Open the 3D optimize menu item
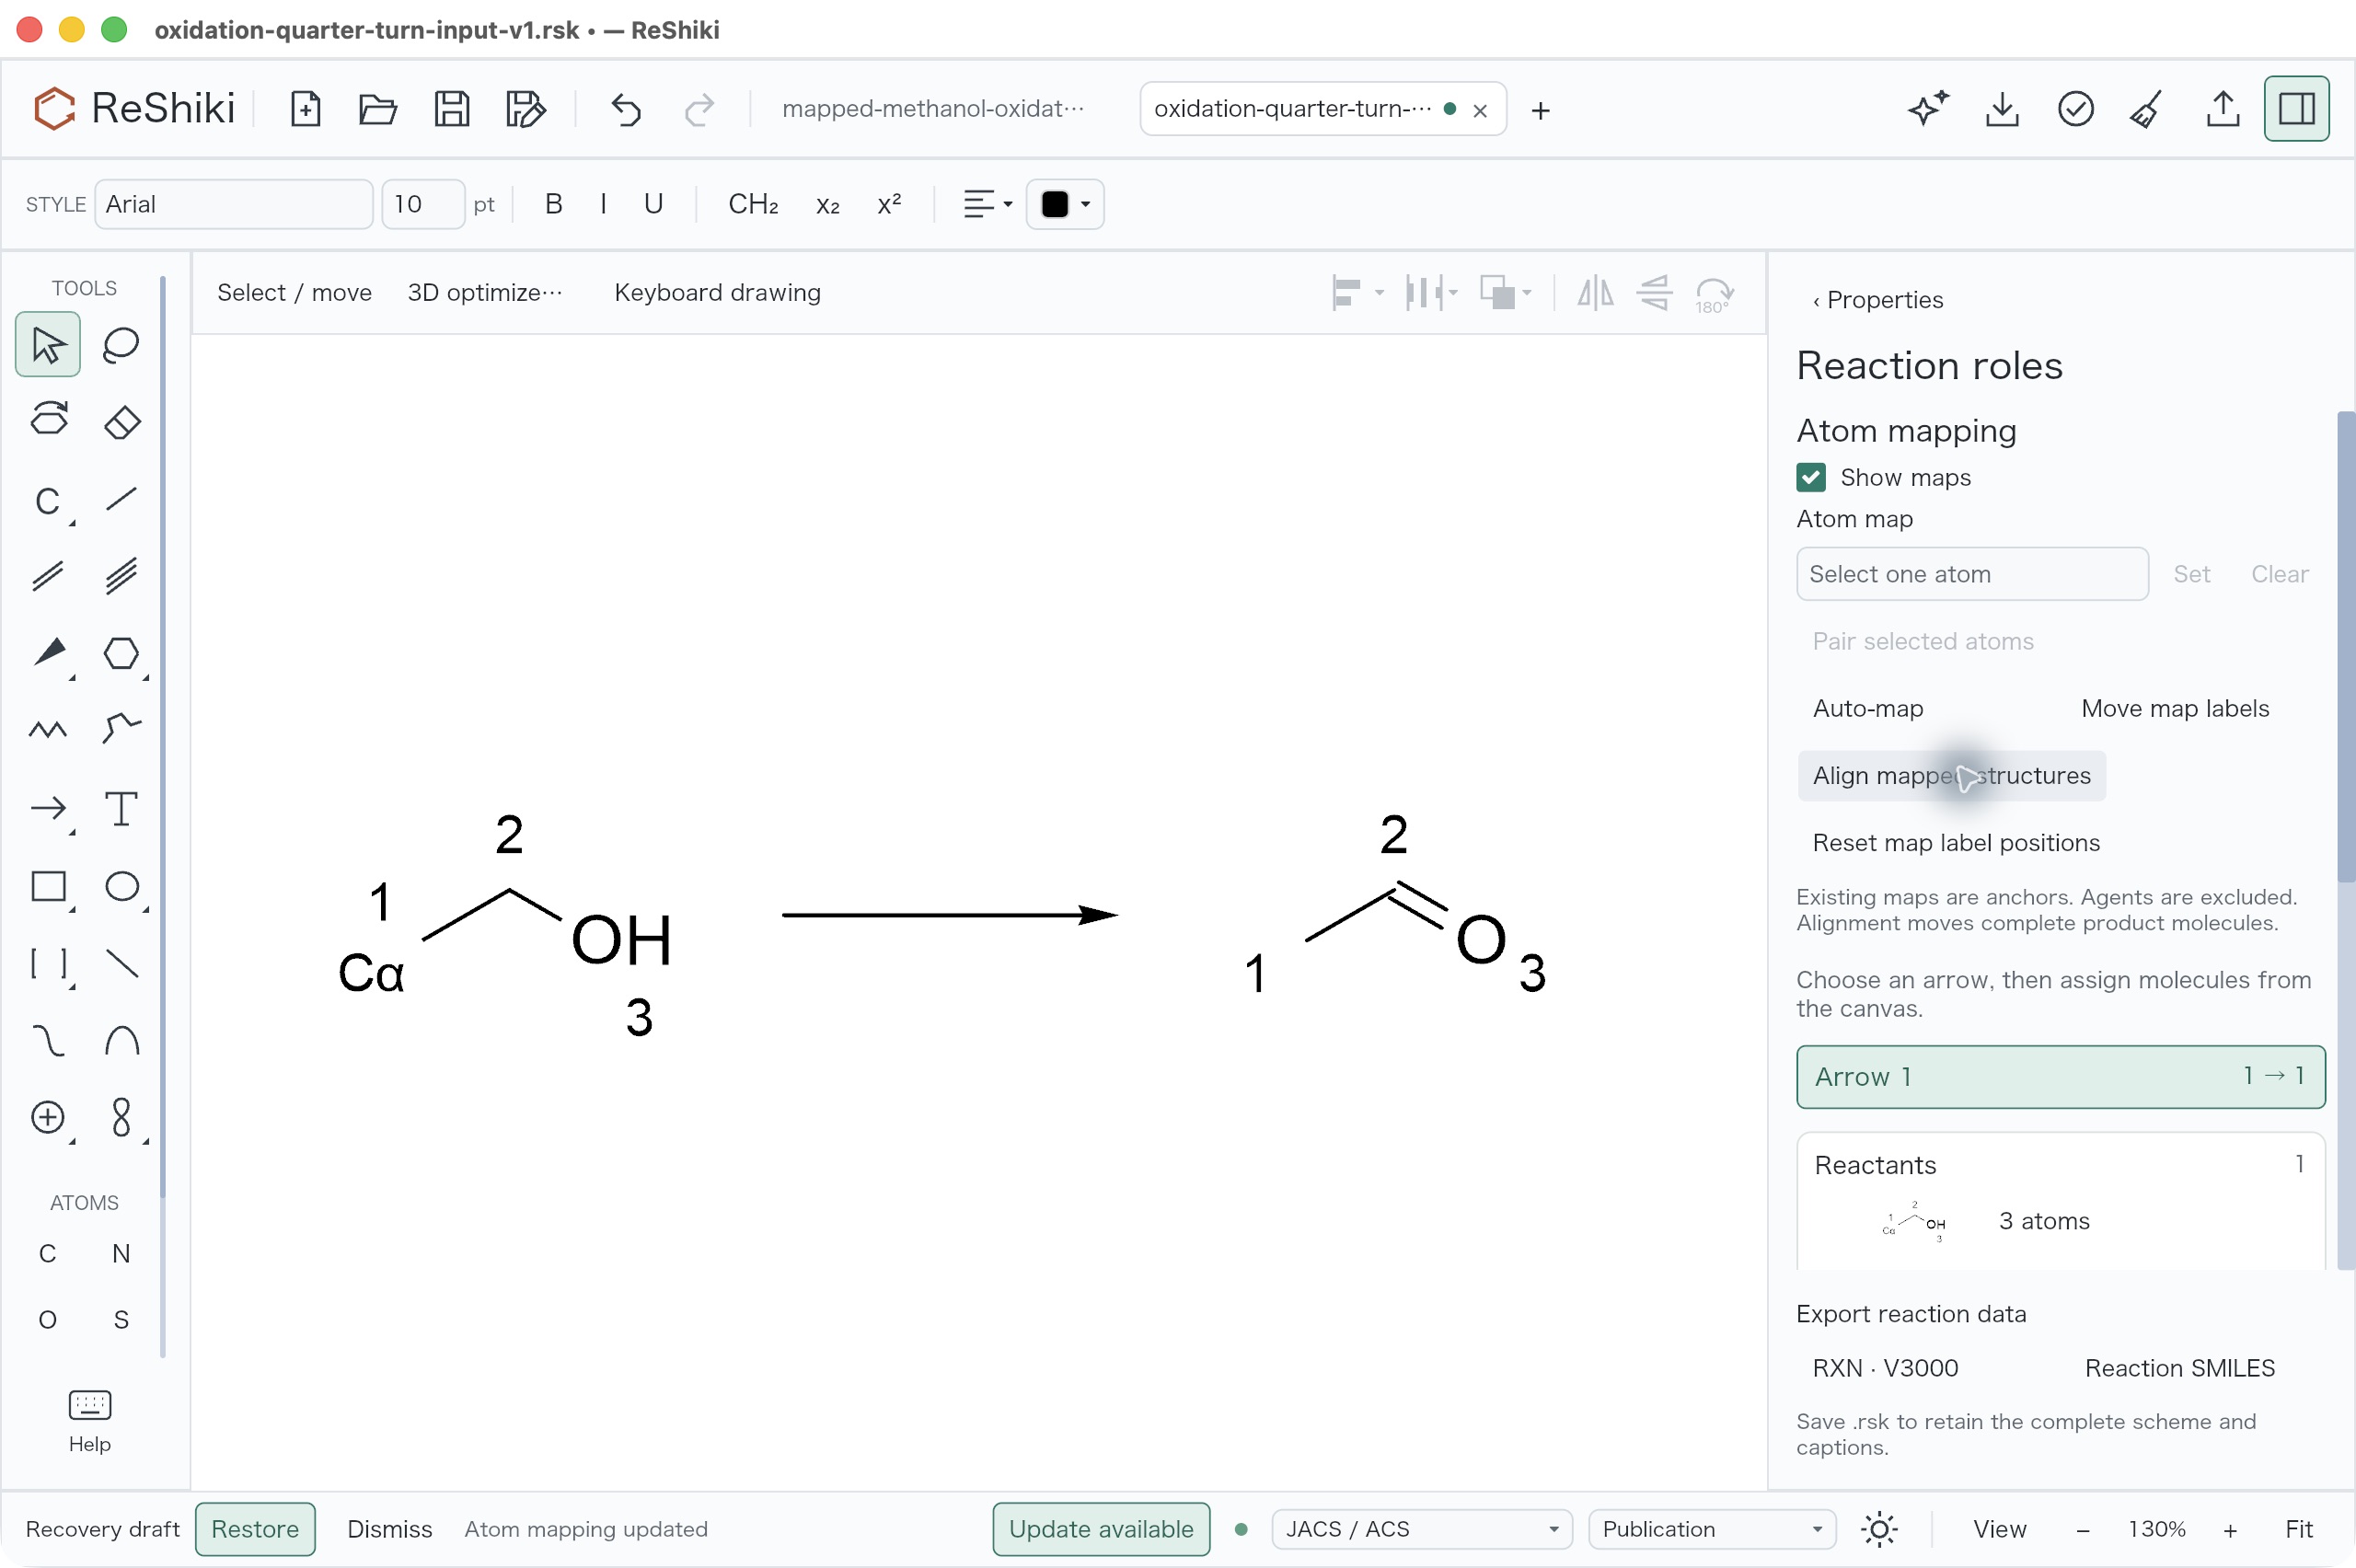 pyautogui.click(x=485, y=293)
